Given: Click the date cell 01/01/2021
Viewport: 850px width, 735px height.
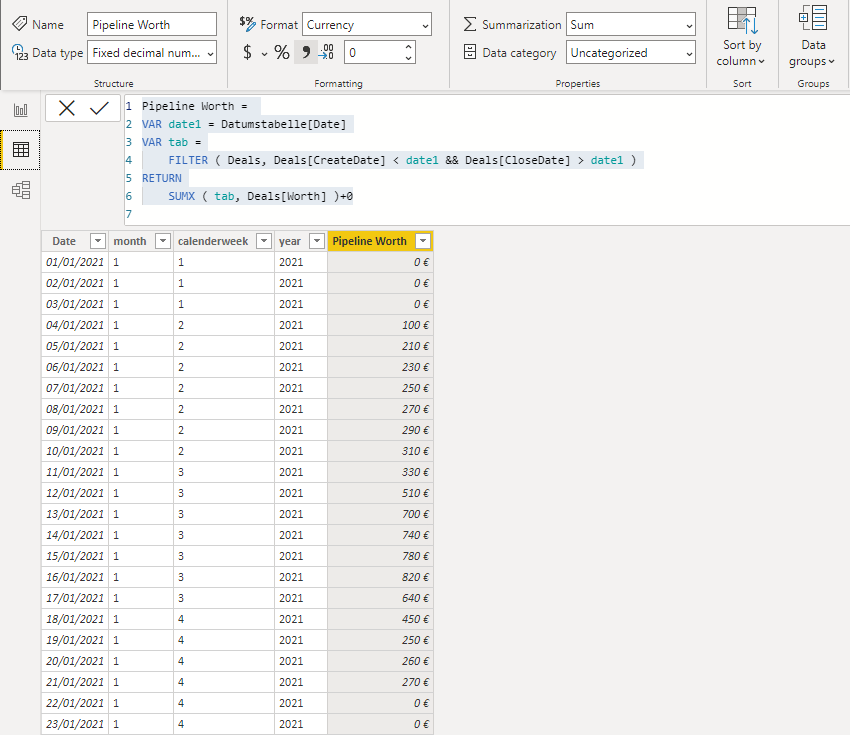Looking at the screenshot, I should click(x=75, y=262).
